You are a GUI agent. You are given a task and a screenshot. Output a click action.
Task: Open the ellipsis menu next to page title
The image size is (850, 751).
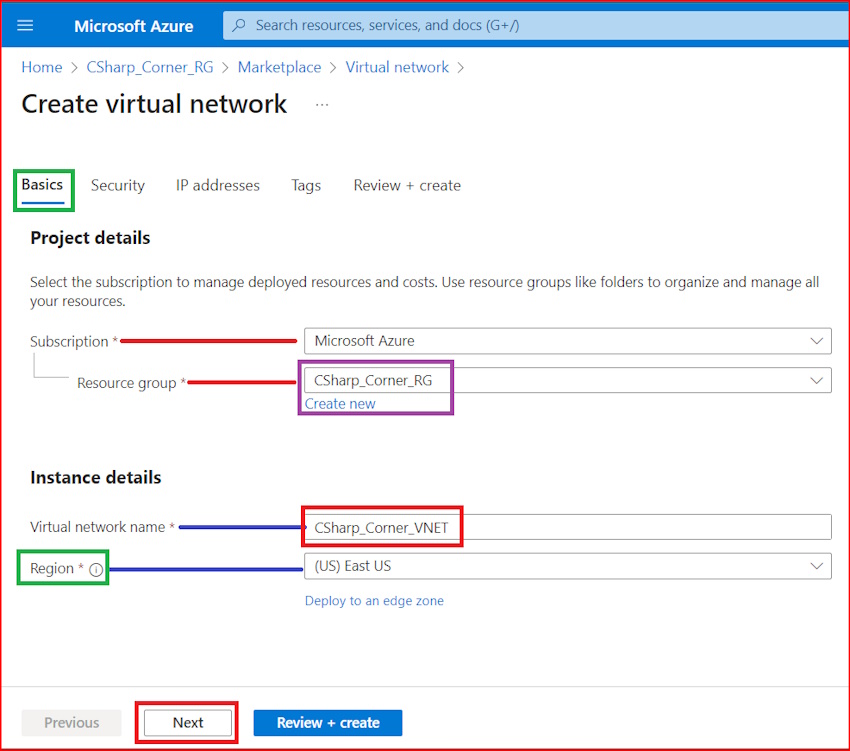(x=323, y=104)
